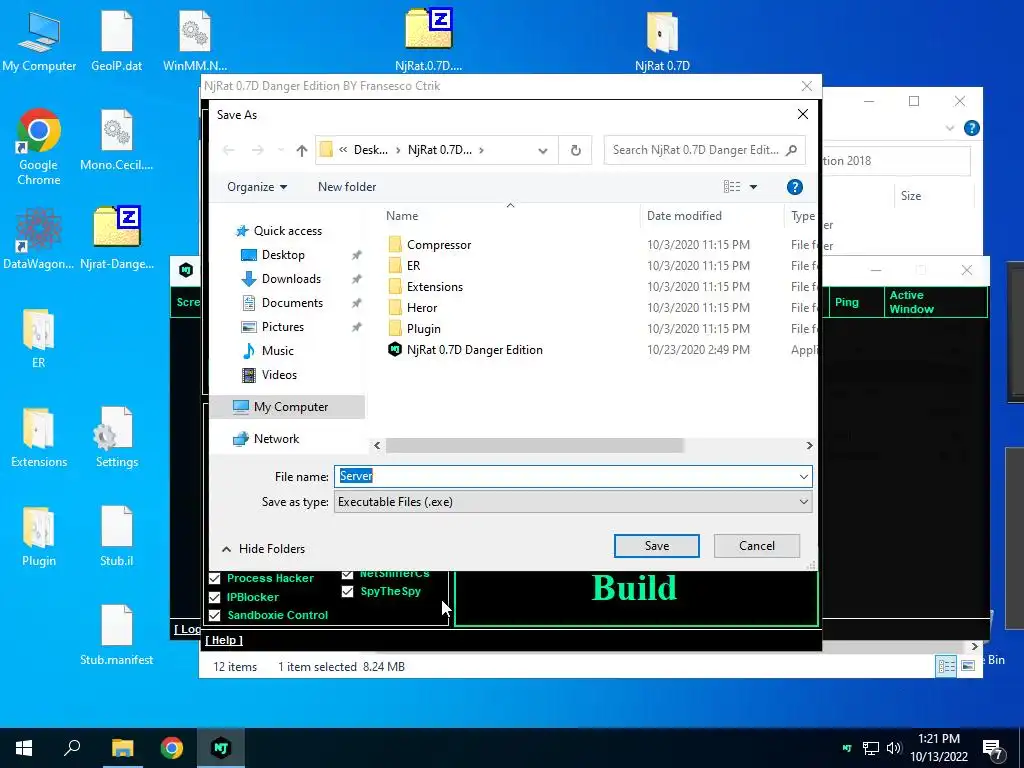The image size is (1024, 768).
Task: Toggle the IPBlocker checkbox
Action: click(x=214, y=597)
